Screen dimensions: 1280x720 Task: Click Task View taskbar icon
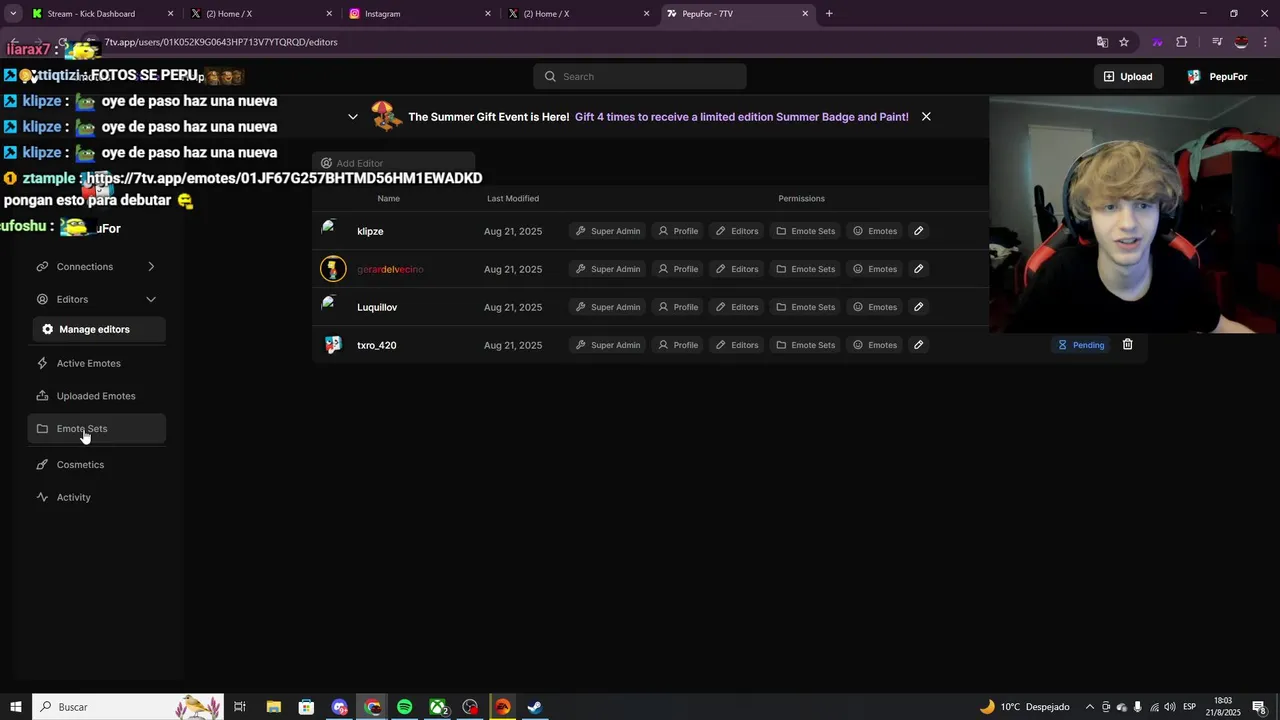click(240, 707)
